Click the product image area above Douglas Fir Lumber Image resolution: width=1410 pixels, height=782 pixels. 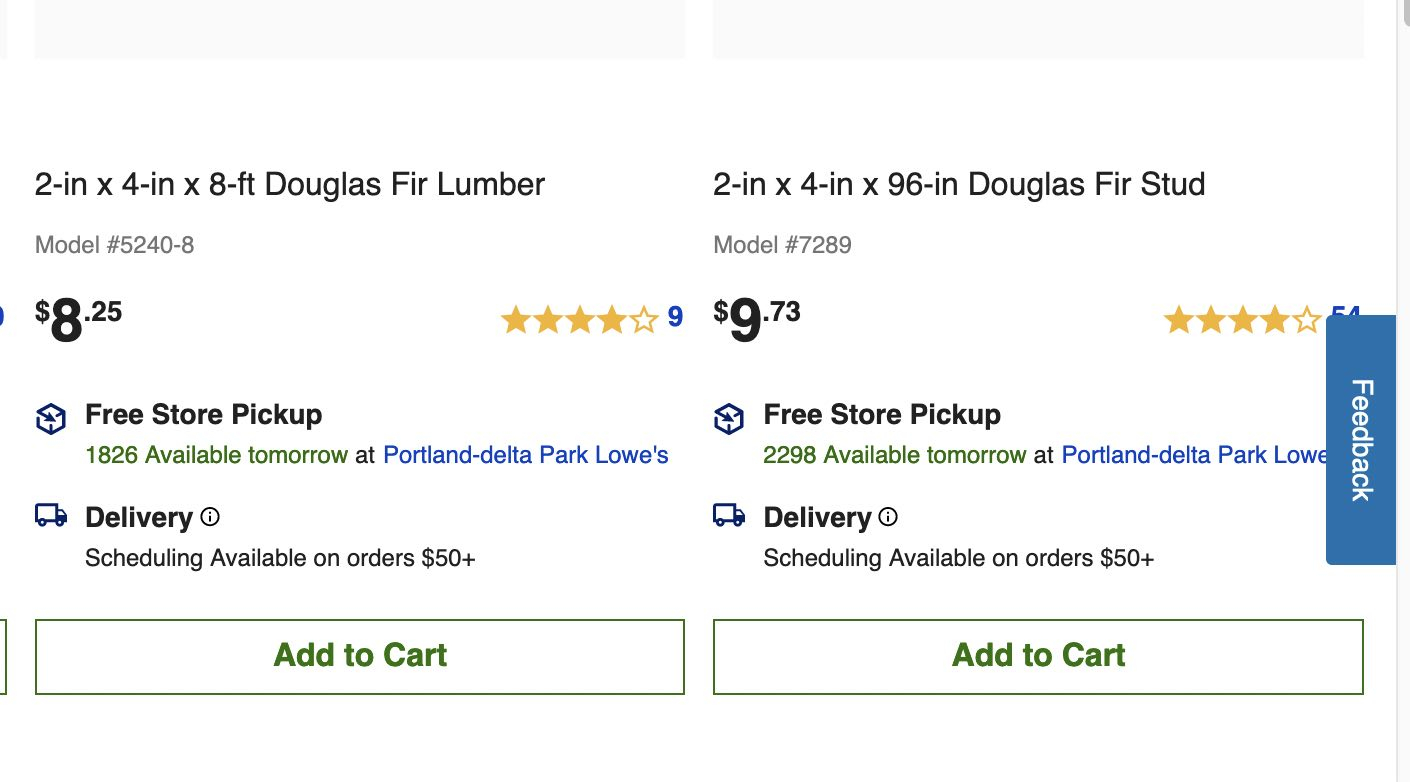point(360,28)
